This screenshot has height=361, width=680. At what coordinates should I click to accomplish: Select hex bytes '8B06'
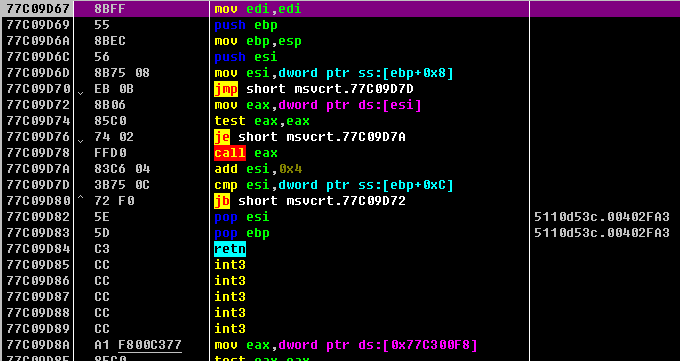pyautogui.click(x=110, y=105)
